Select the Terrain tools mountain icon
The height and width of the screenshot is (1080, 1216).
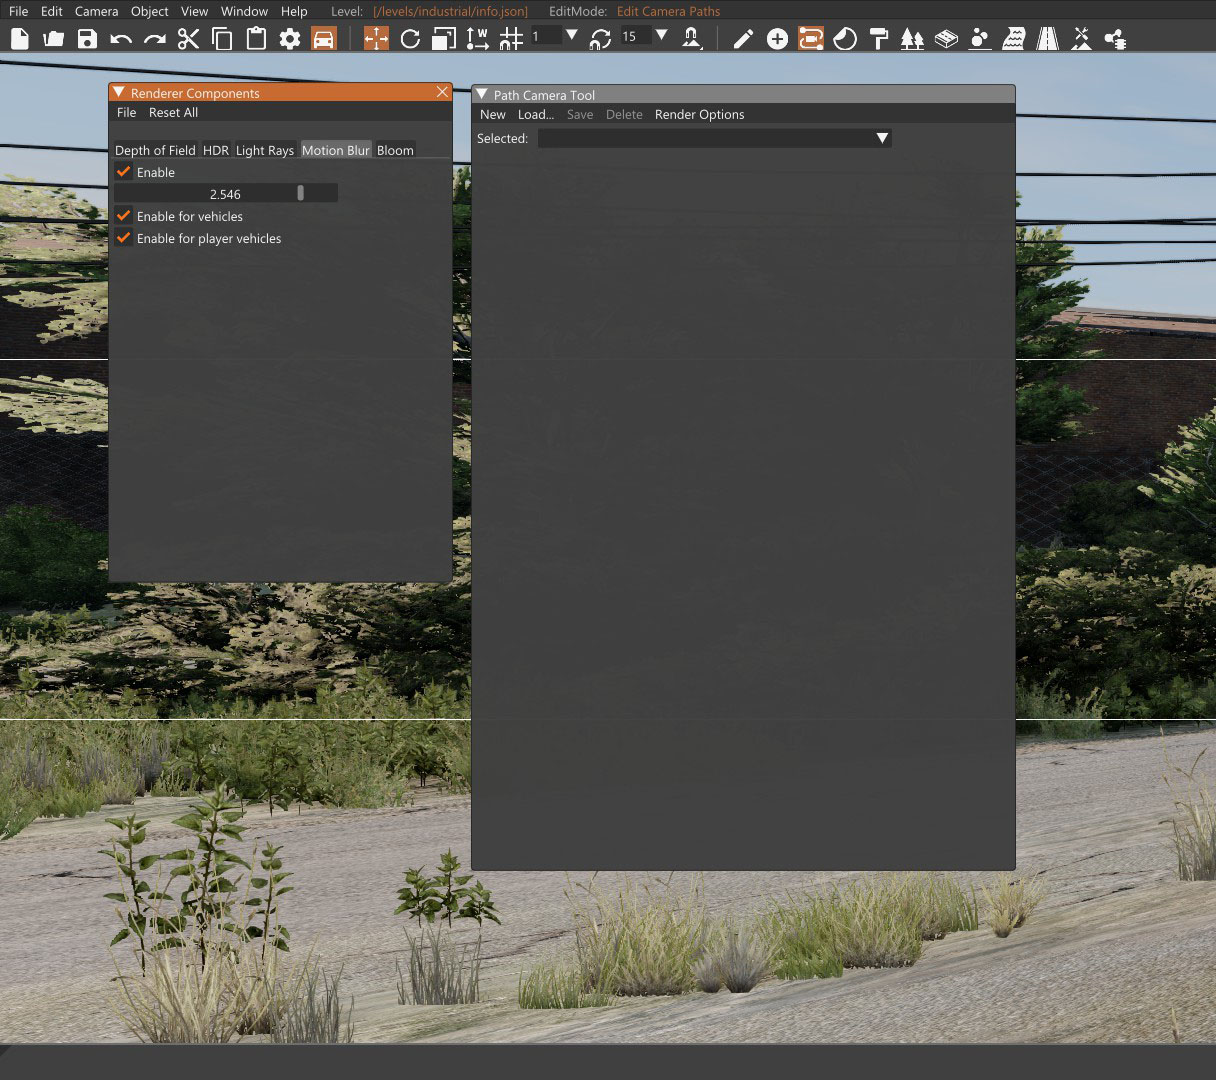point(1081,39)
